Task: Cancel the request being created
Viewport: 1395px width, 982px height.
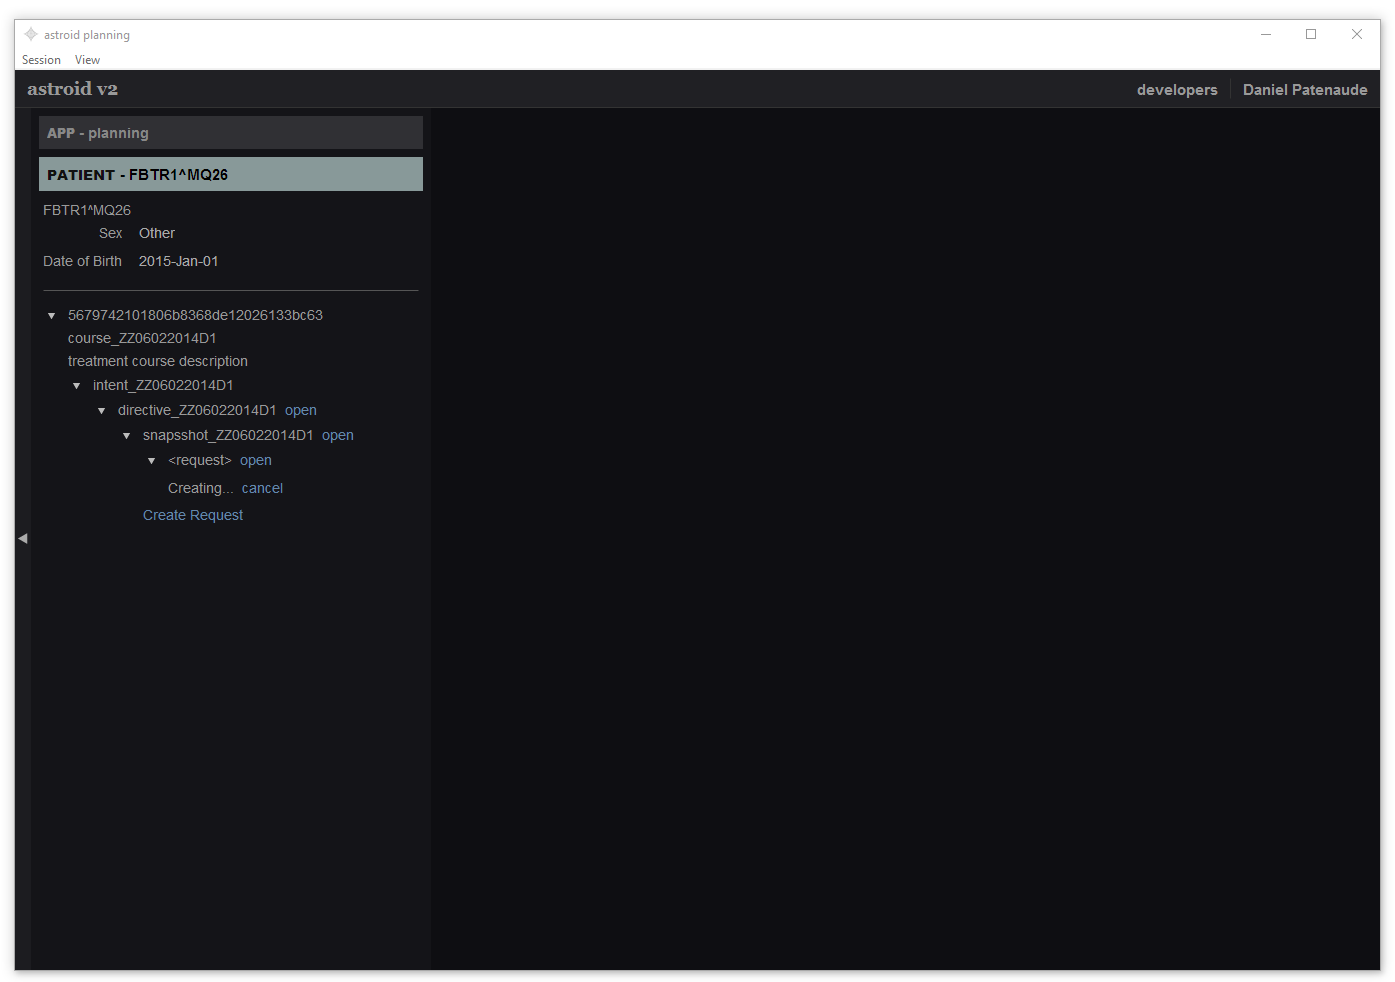Action: point(262,489)
